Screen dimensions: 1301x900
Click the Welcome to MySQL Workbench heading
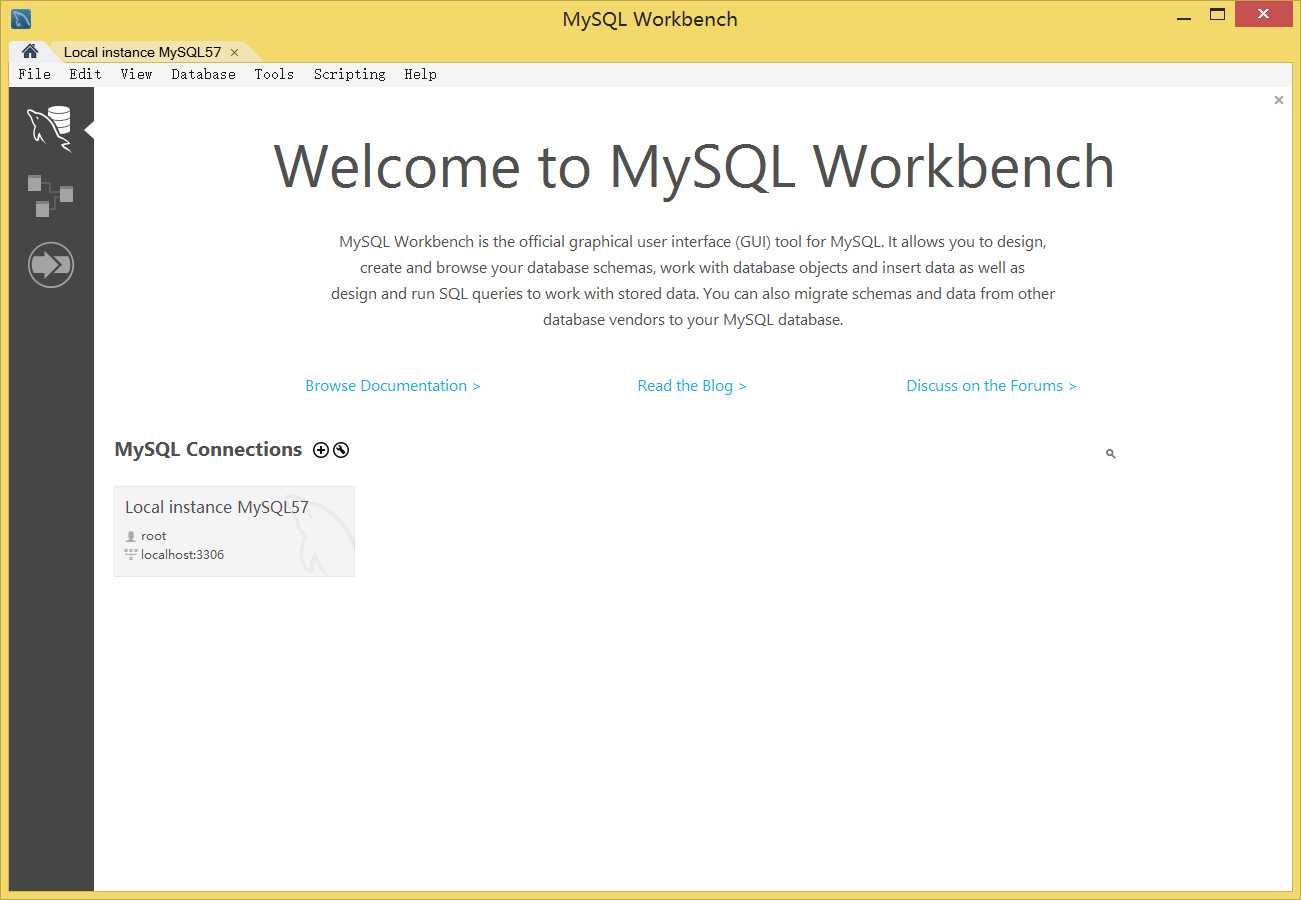(694, 166)
